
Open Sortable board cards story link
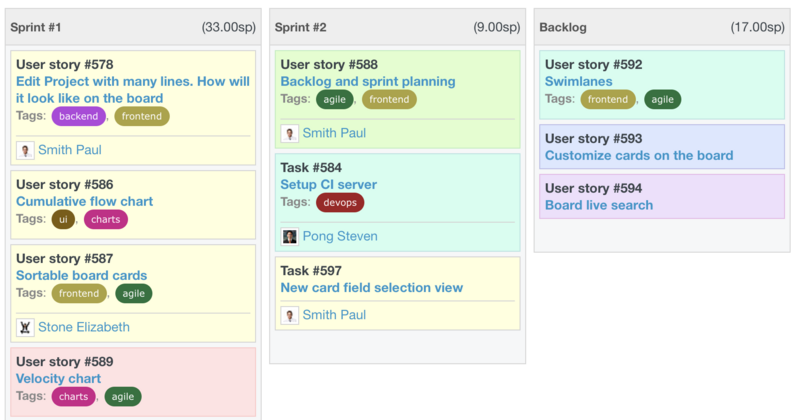coord(81,275)
